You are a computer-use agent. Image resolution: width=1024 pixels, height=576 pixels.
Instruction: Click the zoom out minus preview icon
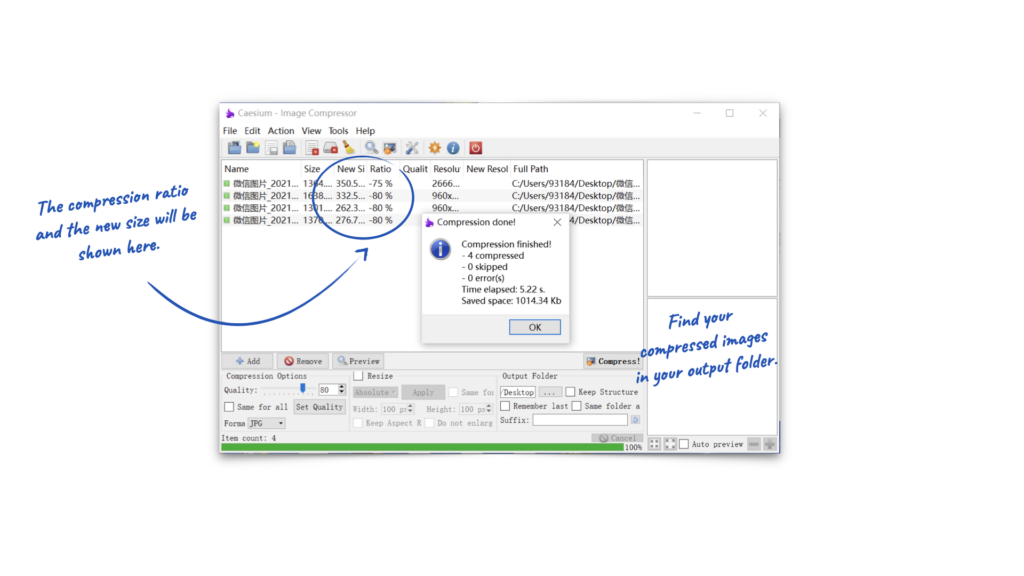coord(754,444)
